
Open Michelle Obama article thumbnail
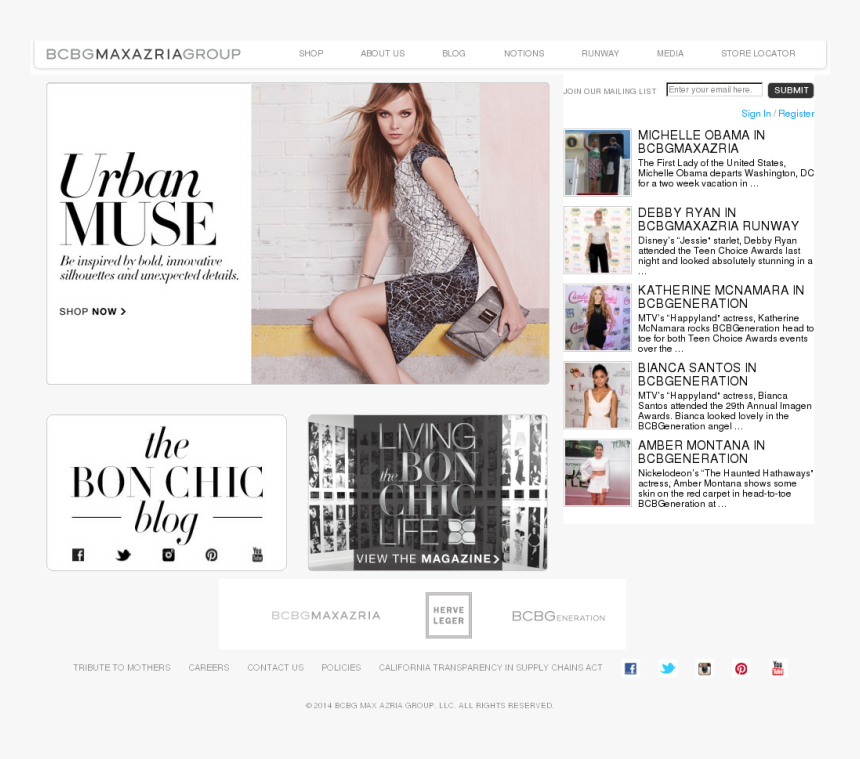598,162
